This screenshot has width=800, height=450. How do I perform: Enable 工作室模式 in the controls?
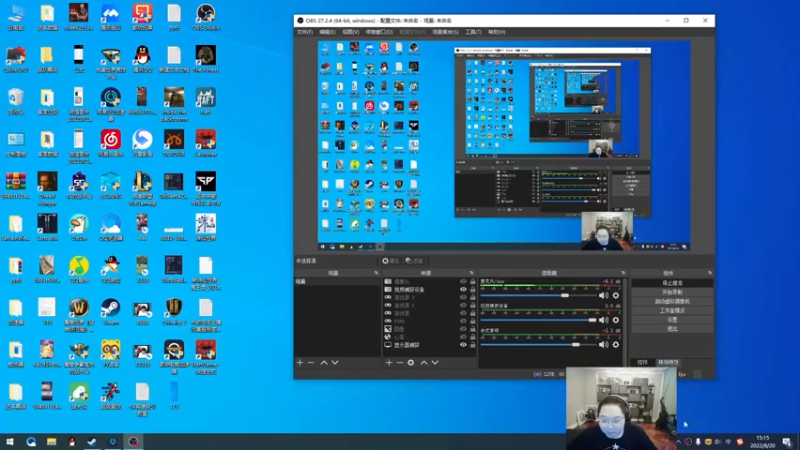672,311
